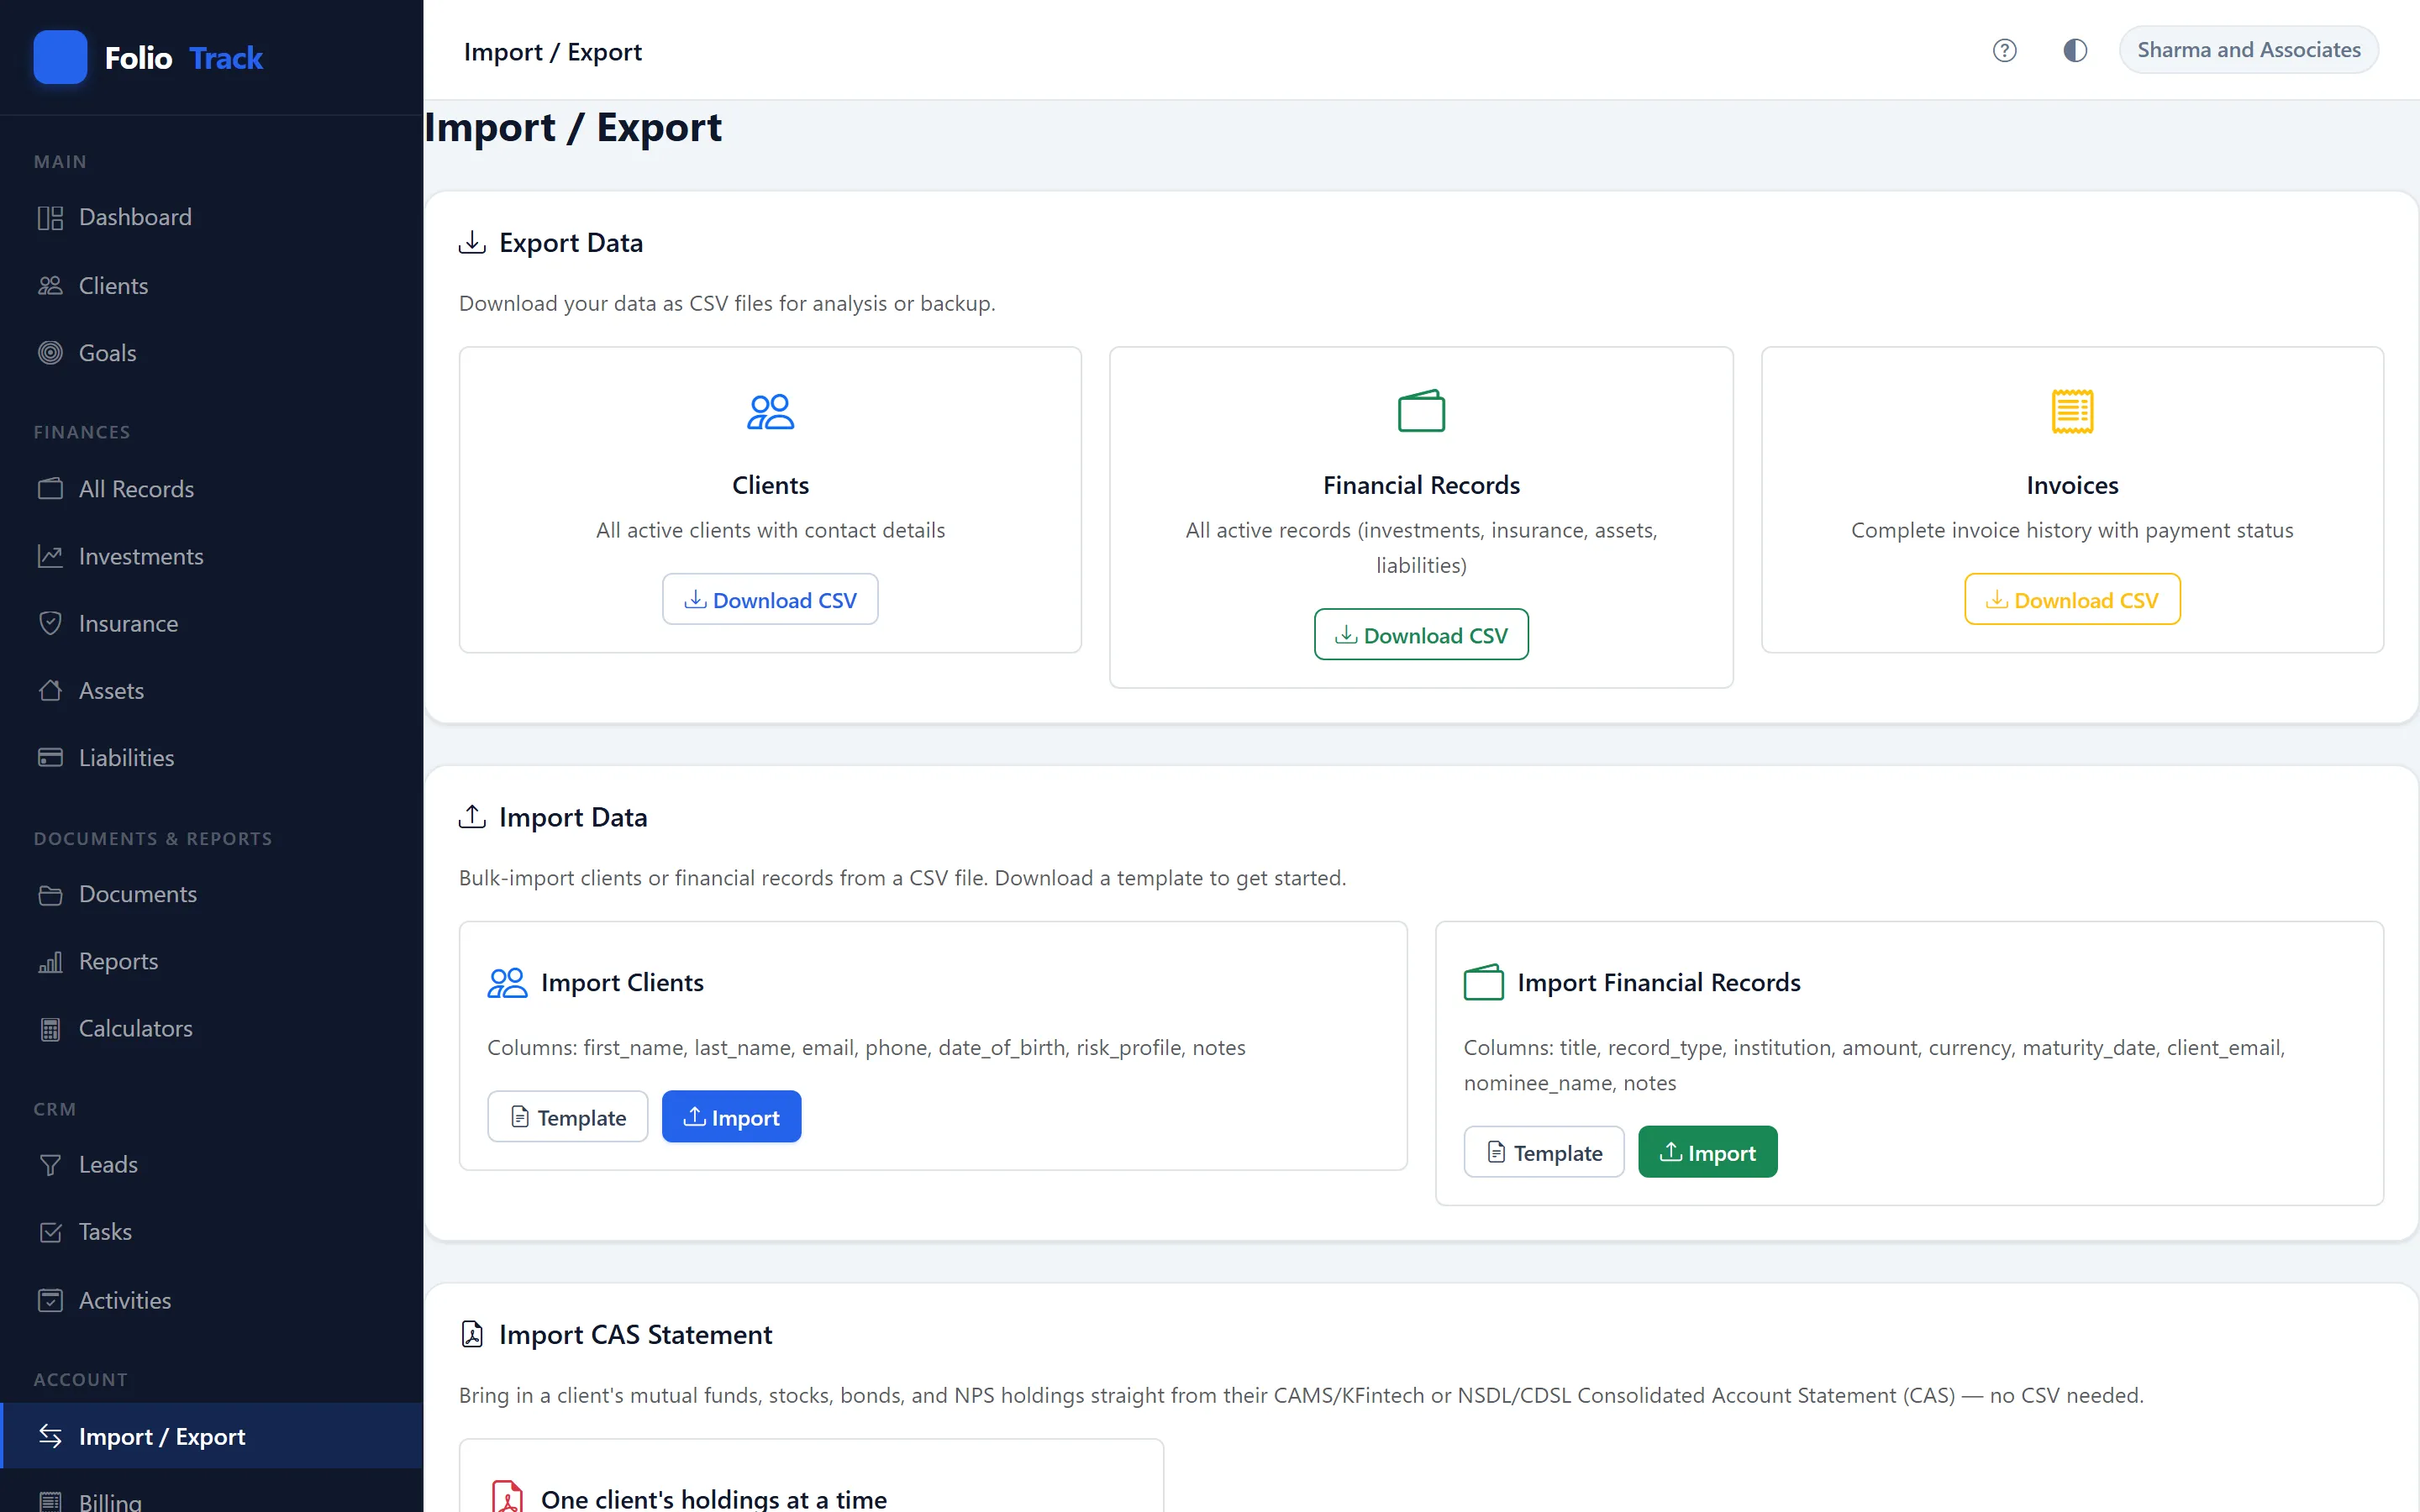
Task: Click the PDF icon beside Import CAS Statement
Action: (x=472, y=1334)
